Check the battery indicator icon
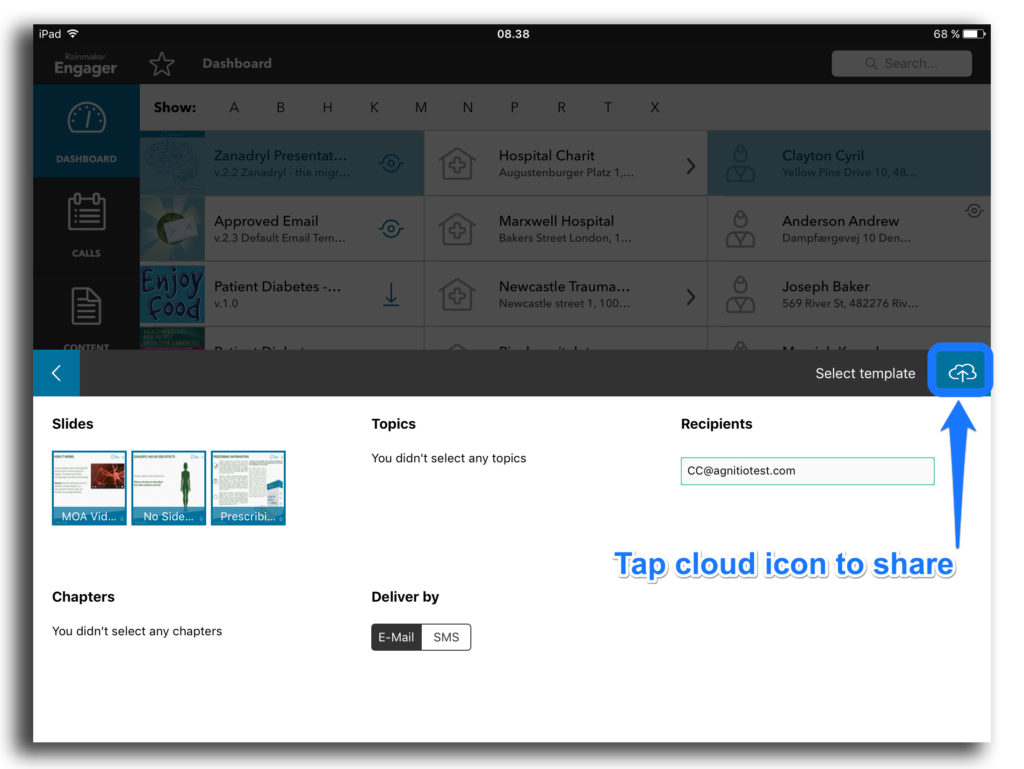The height and width of the screenshot is (769, 1024). tap(974, 34)
